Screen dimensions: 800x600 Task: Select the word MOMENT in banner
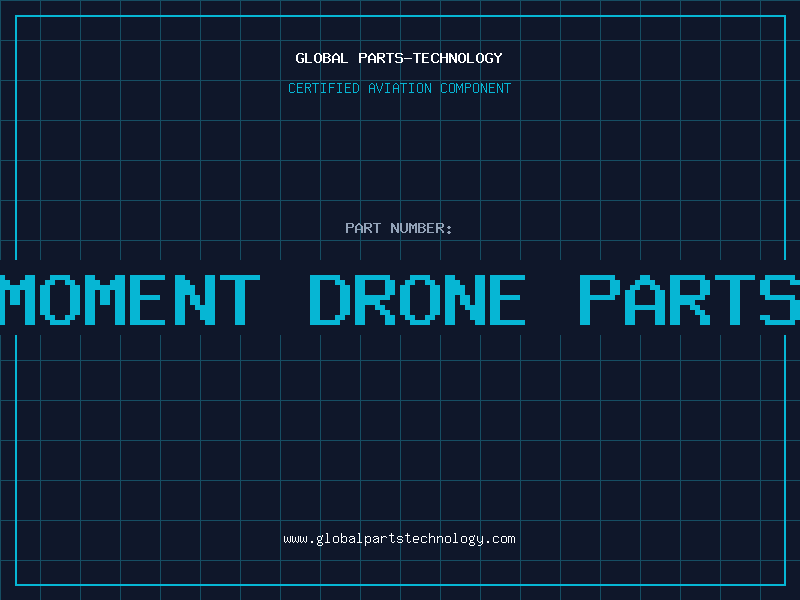130,300
